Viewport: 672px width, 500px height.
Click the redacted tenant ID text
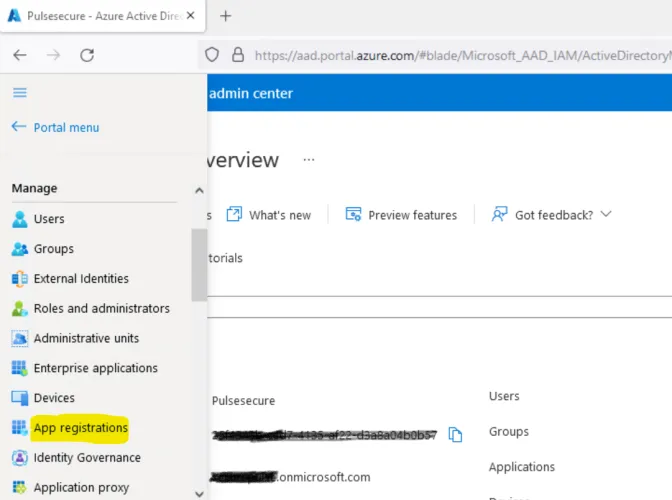pos(324,435)
